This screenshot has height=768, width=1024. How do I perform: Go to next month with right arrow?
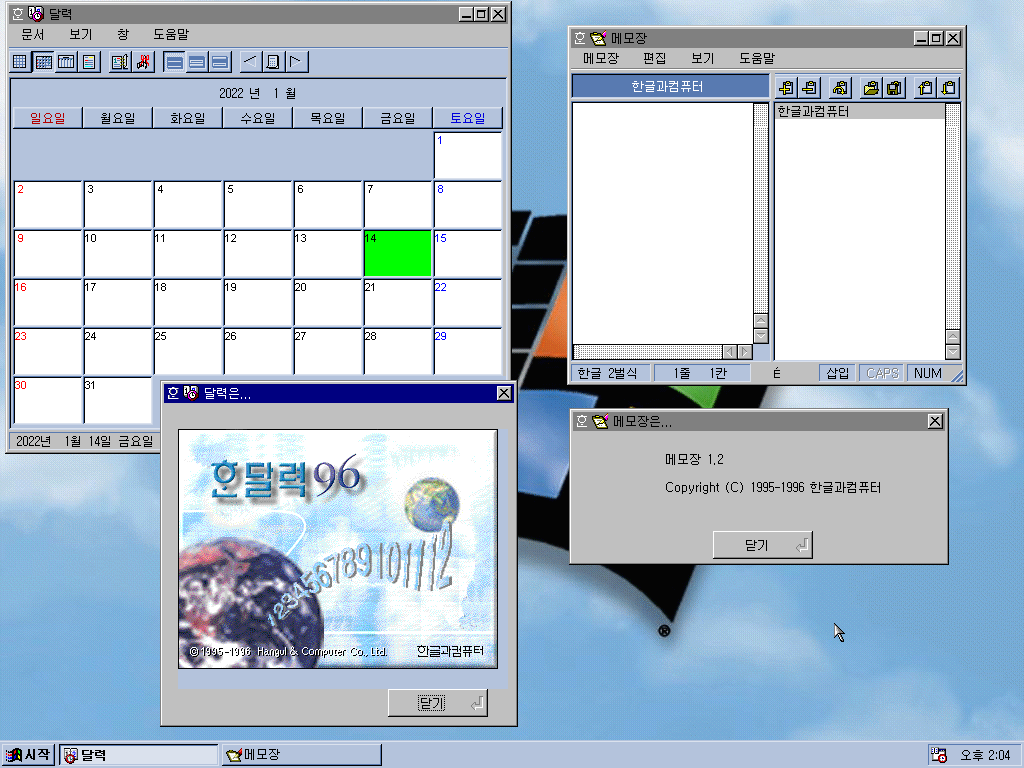(x=296, y=62)
